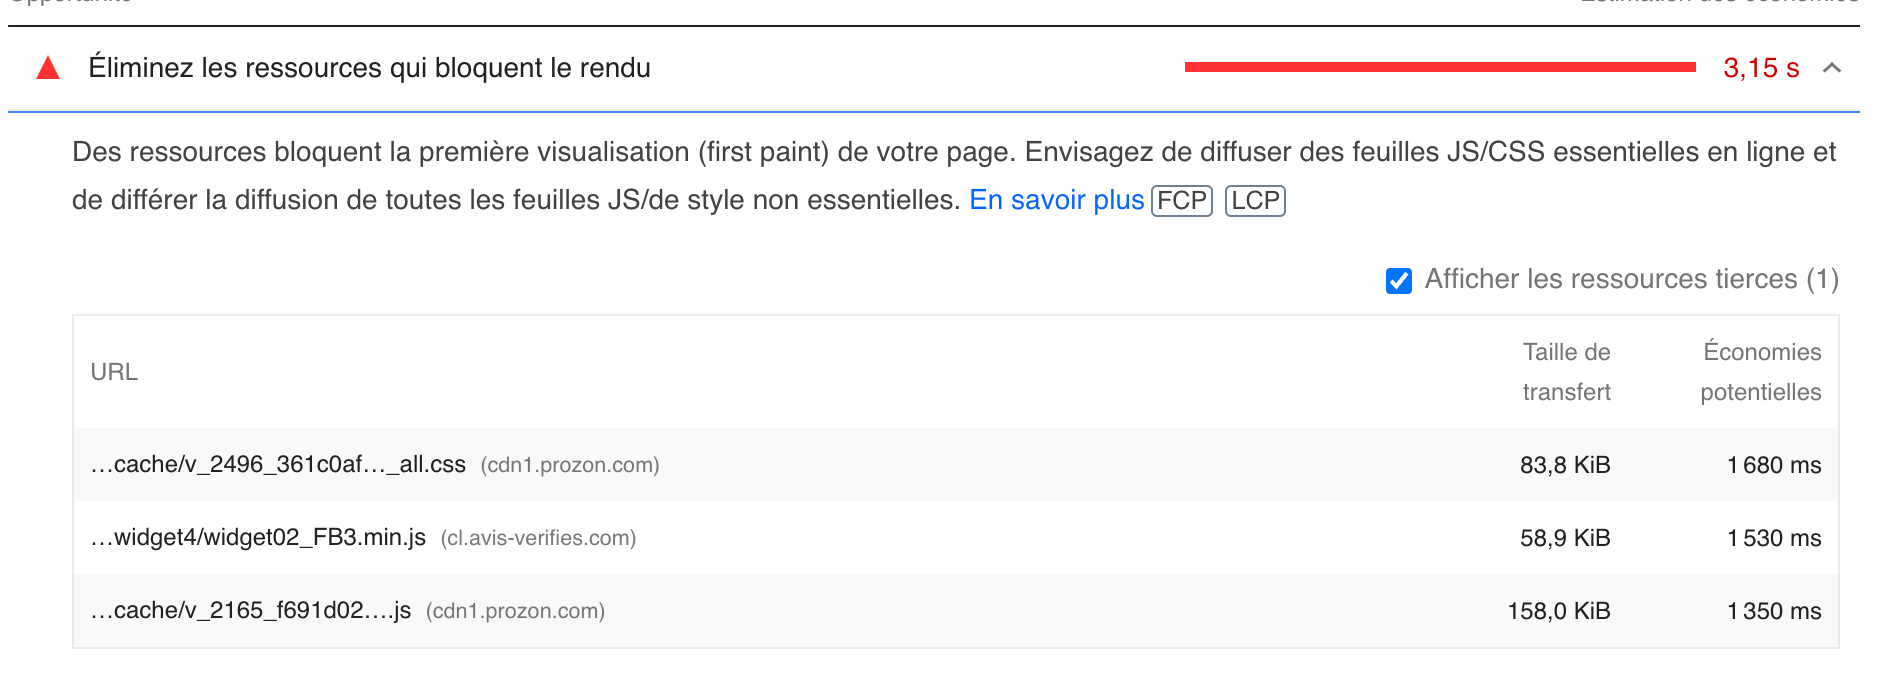Viewport: 1878px width, 676px height.
Task: Open the En savoir plus link
Action: pyautogui.click(x=1056, y=200)
